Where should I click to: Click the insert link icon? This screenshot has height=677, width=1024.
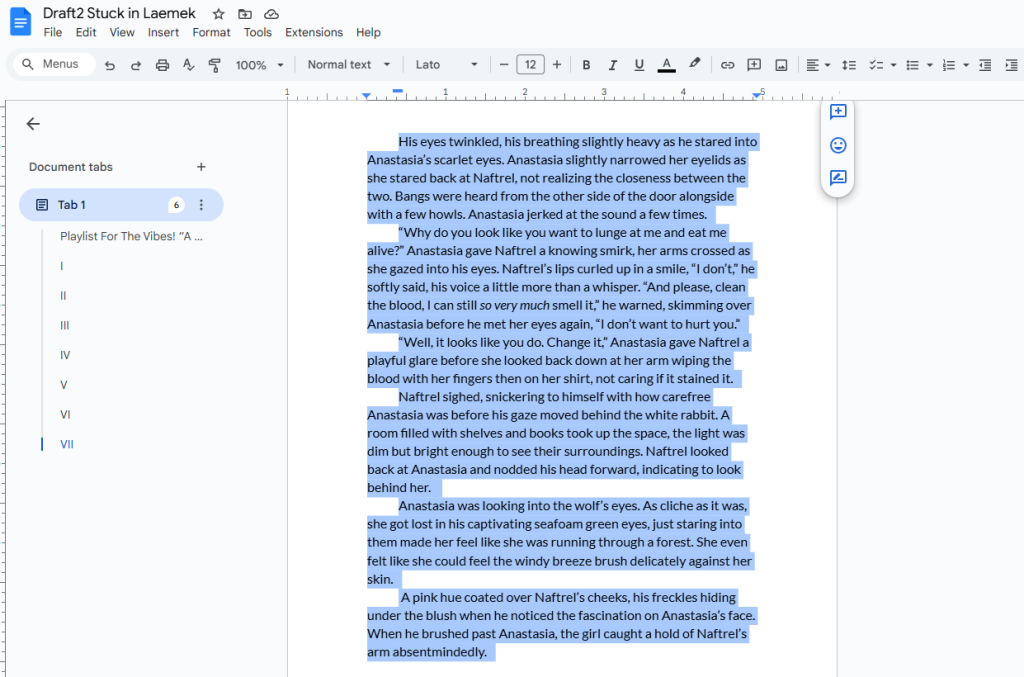(x=727, y=65)
